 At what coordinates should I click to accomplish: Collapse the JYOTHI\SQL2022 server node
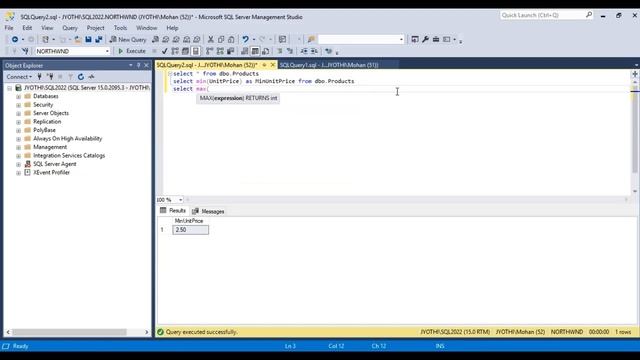coord(10,88)
